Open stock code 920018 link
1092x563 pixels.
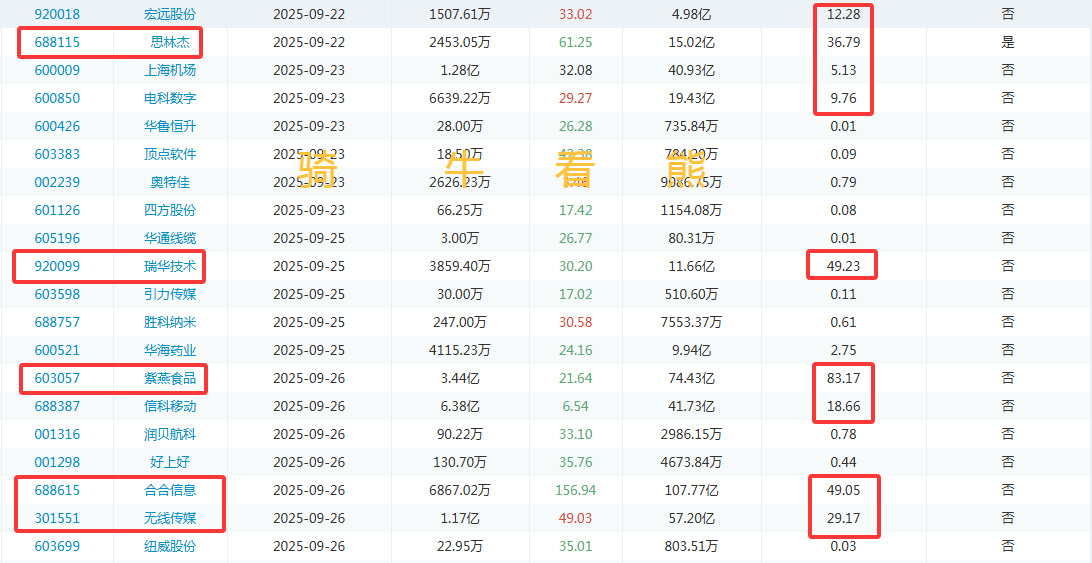pyautogui.click(x=57, y=14)
